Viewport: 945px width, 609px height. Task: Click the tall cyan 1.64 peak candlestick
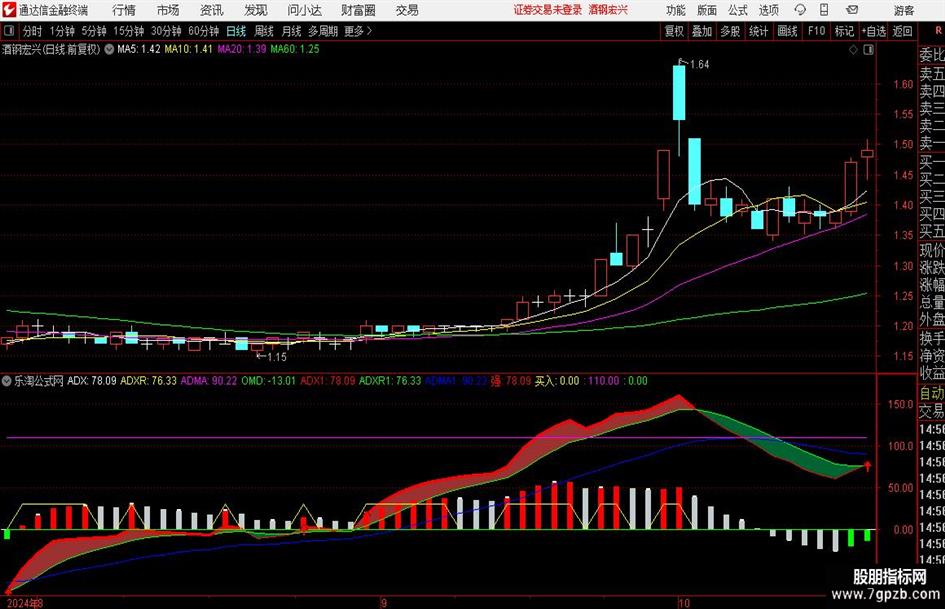[679, 92]
